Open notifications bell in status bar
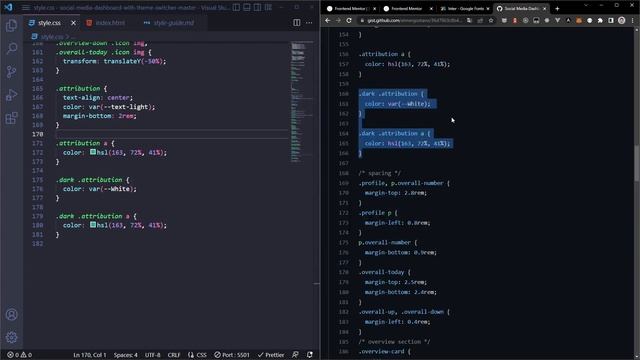 tap(310, 355)
